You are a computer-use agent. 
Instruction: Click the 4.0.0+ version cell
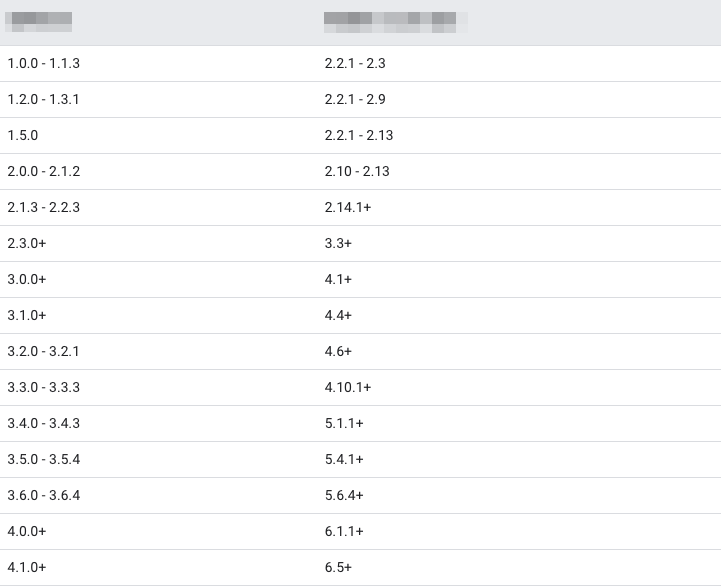[x=27, y=532]
